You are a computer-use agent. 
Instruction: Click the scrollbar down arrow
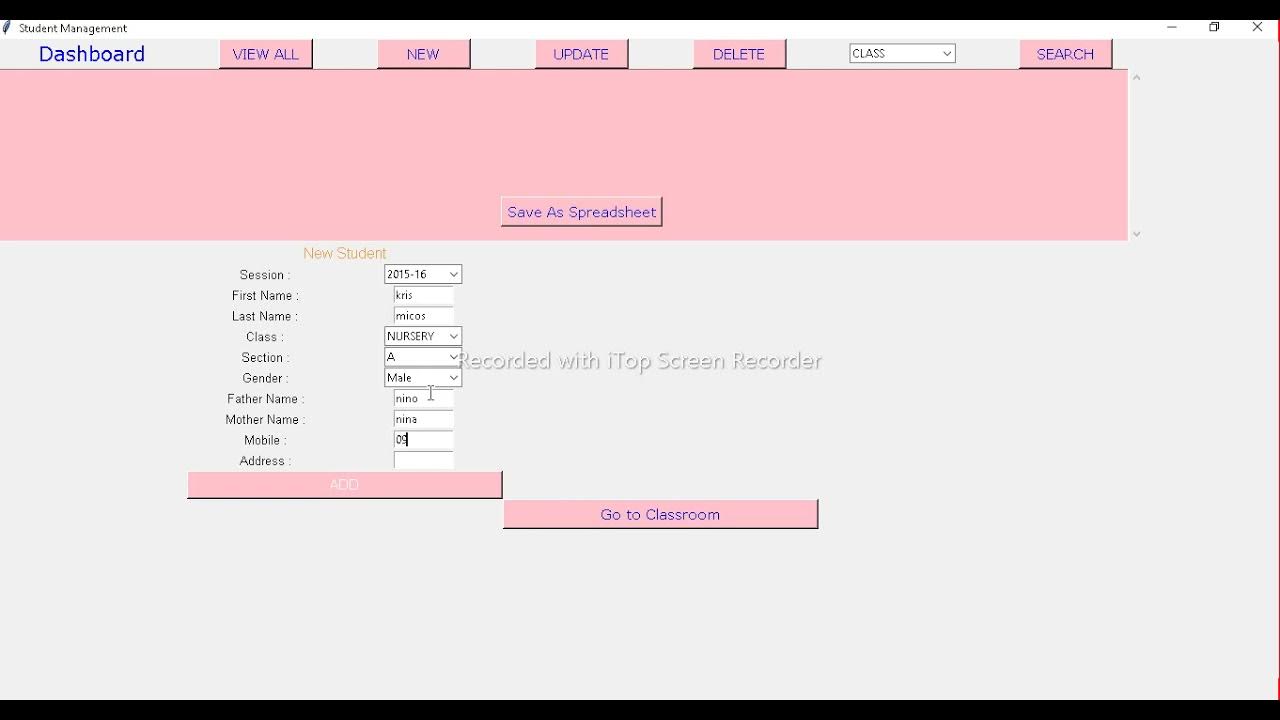tap(1136, 234)
